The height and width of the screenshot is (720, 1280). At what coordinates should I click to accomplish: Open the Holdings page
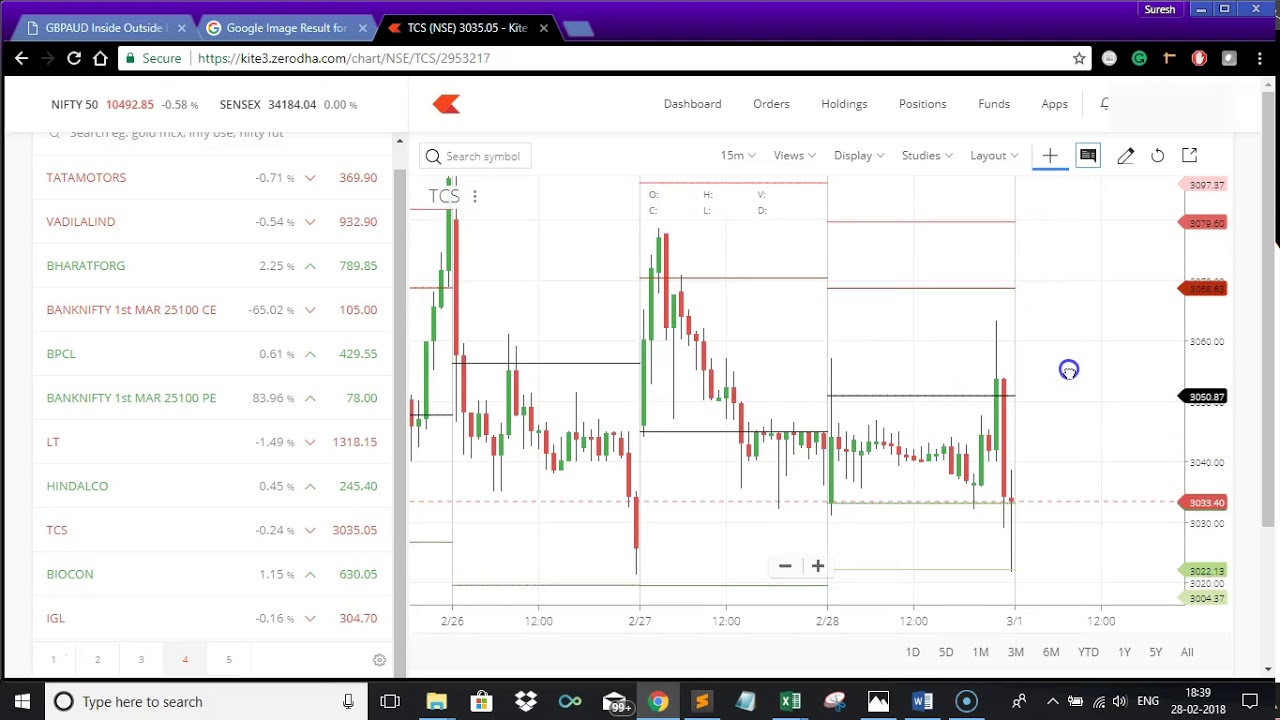844,104
